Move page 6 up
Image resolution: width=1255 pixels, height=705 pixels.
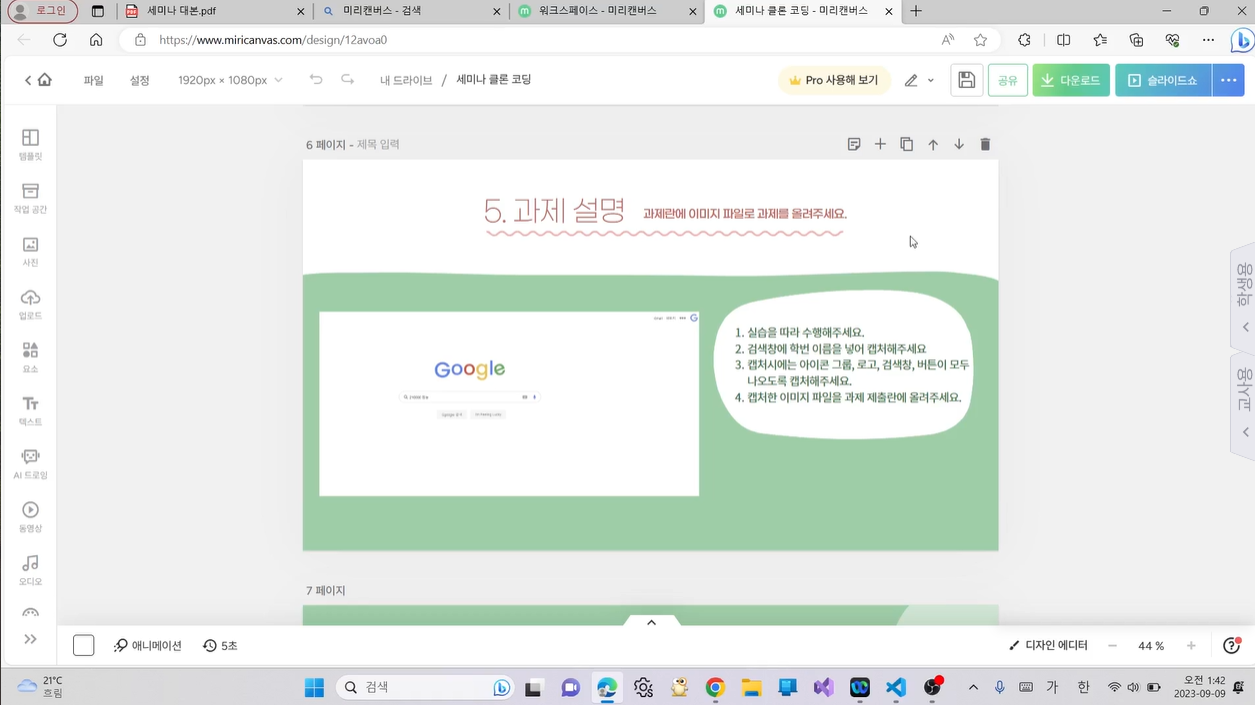933,144
